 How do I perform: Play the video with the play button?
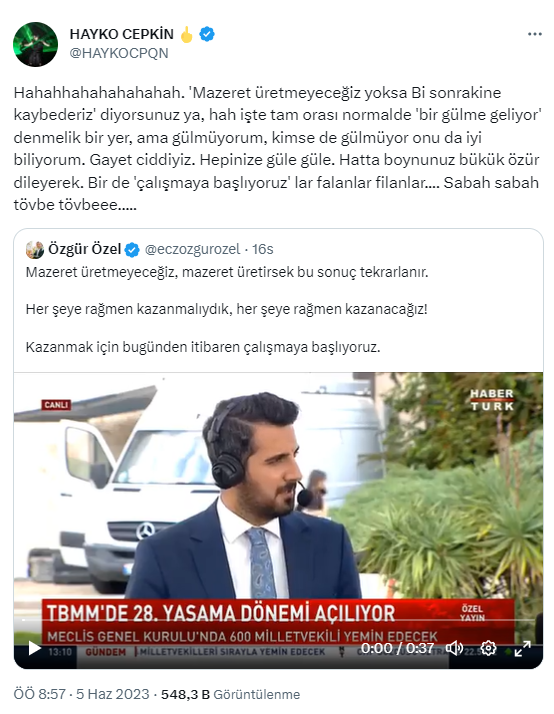click(34, 648)
